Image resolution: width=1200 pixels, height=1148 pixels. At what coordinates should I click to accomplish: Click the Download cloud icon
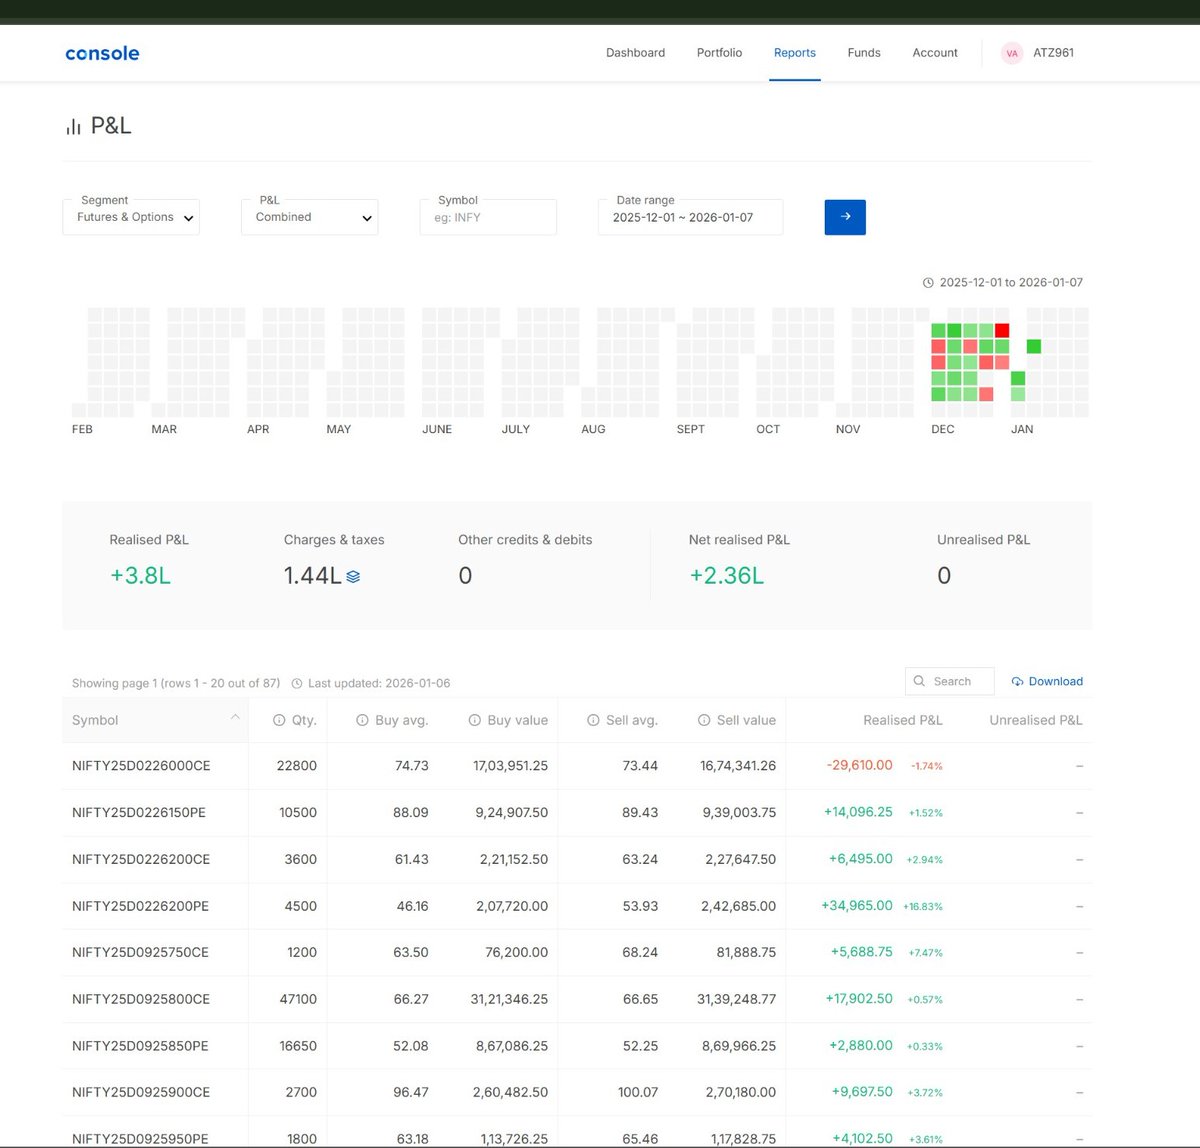tap(1018, 682)
